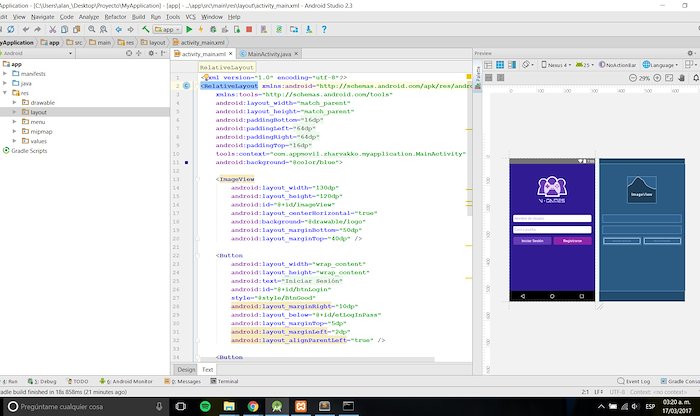Open the Terminal tool window
This screenshot has width=700, height=416.
[x=224, y=381]
